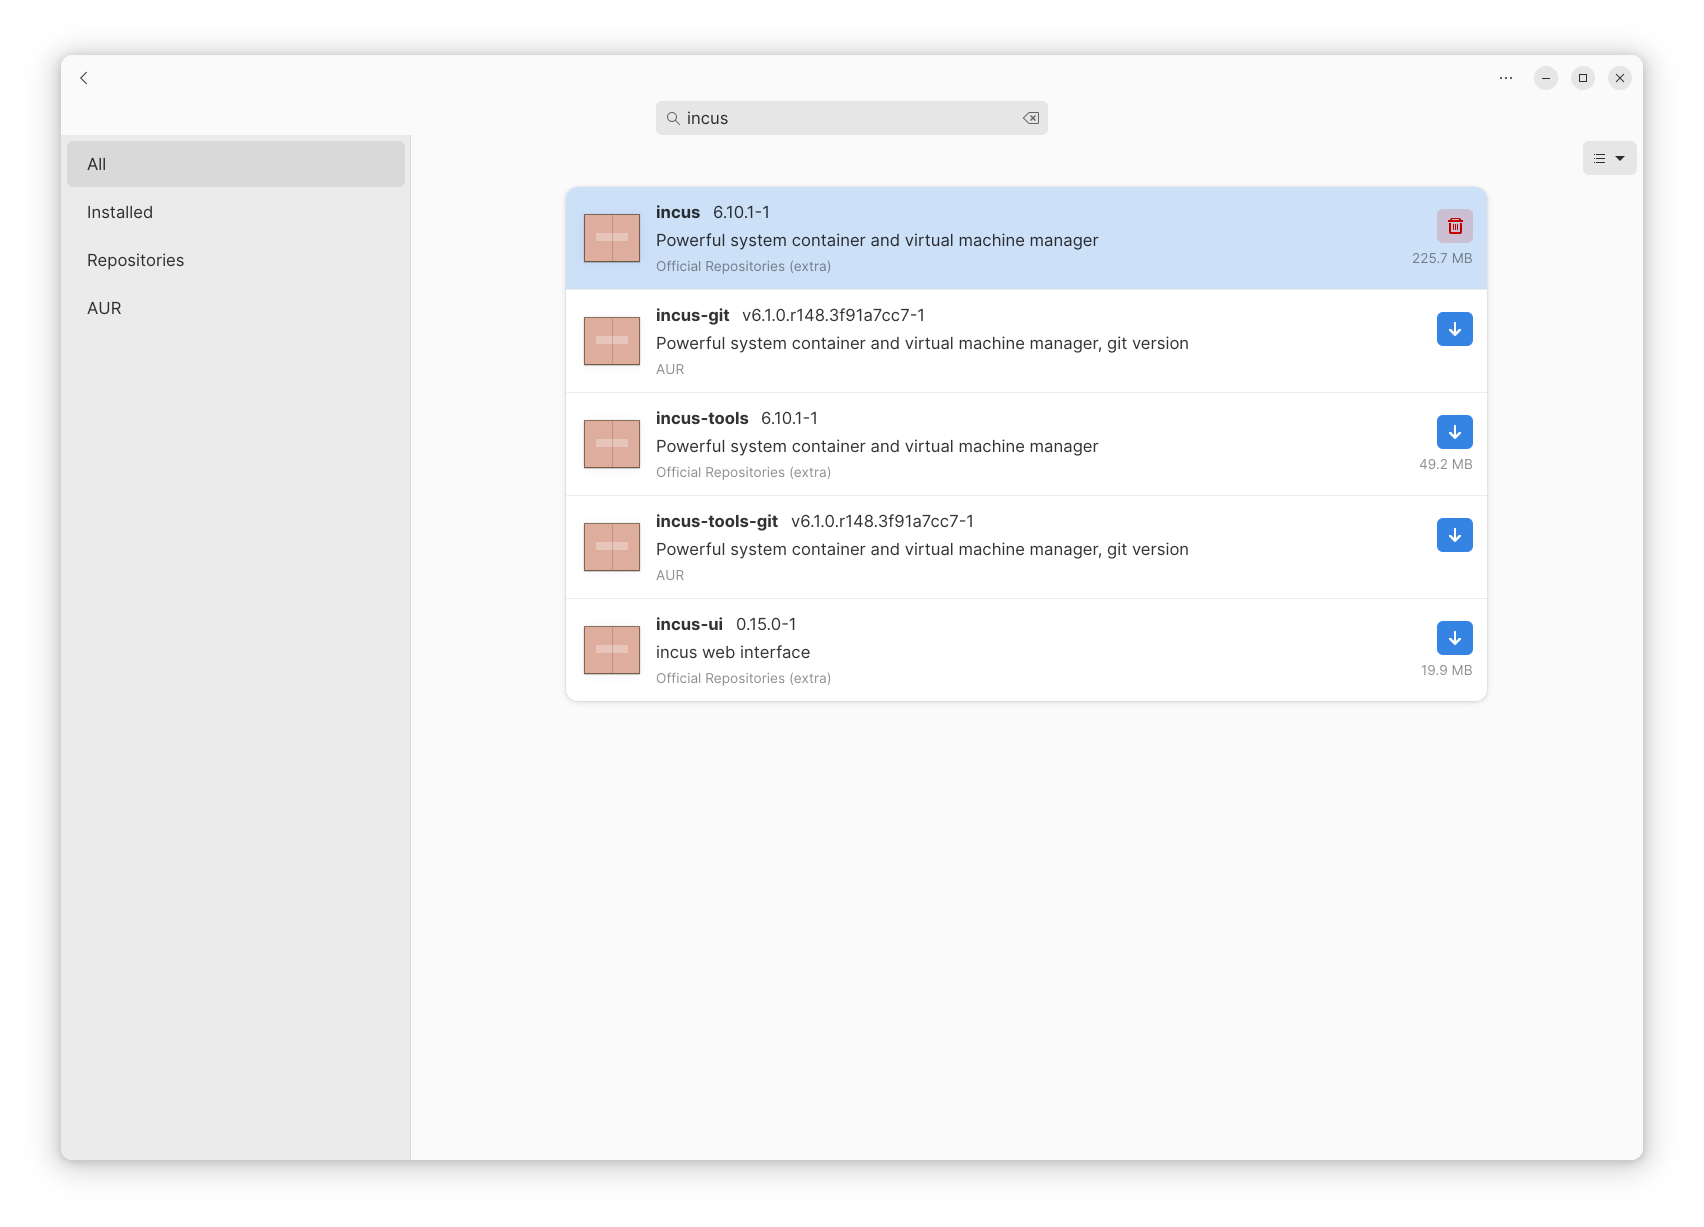Screen dimensions: 1704x1227
Task: Show Installed packages
Action: point(236,212)
